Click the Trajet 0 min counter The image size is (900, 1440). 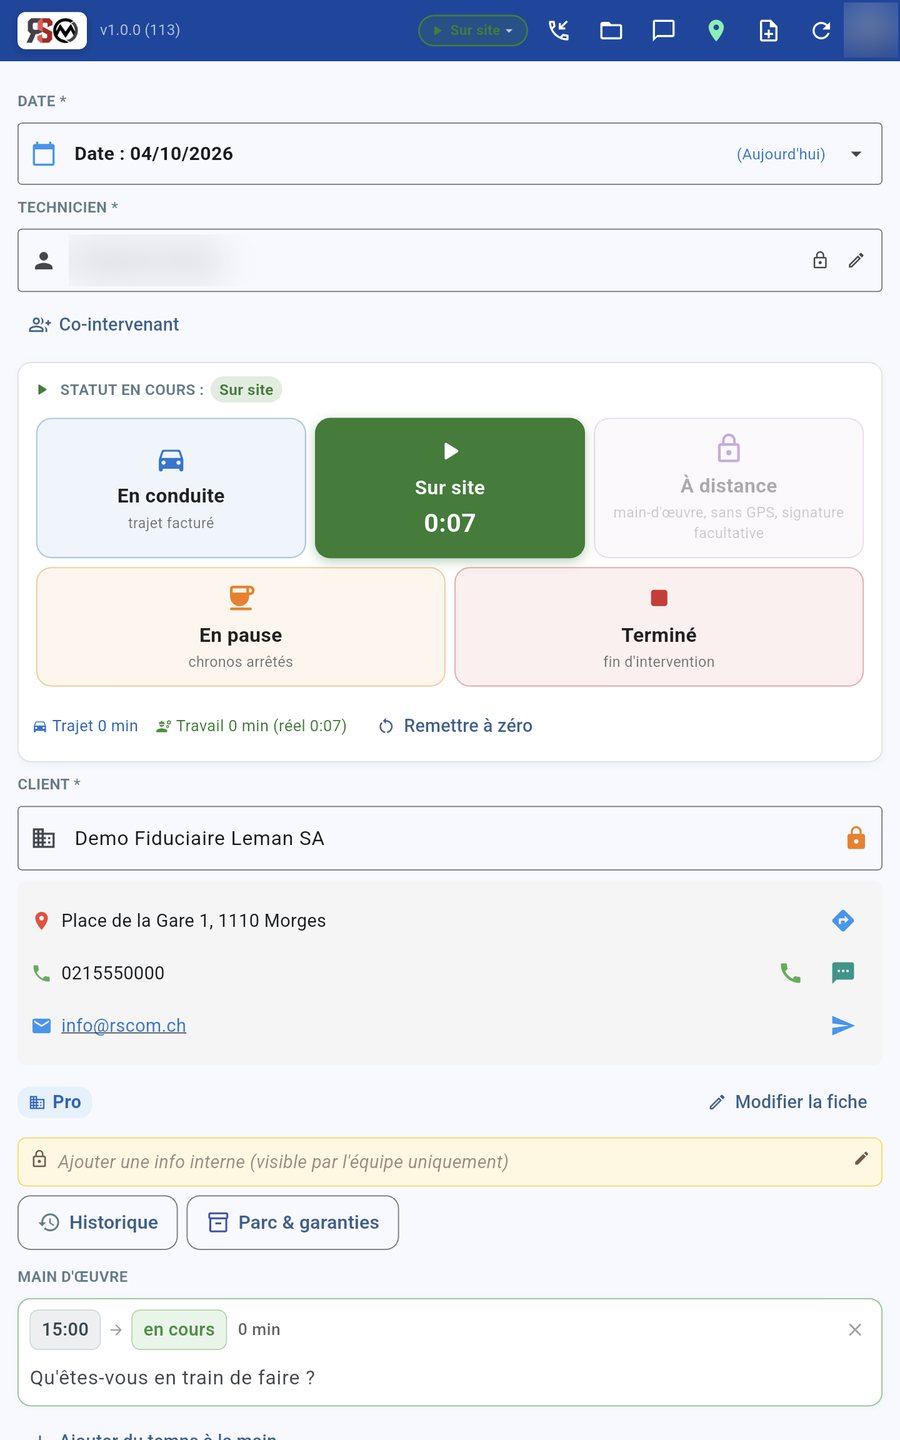(86, 726)
